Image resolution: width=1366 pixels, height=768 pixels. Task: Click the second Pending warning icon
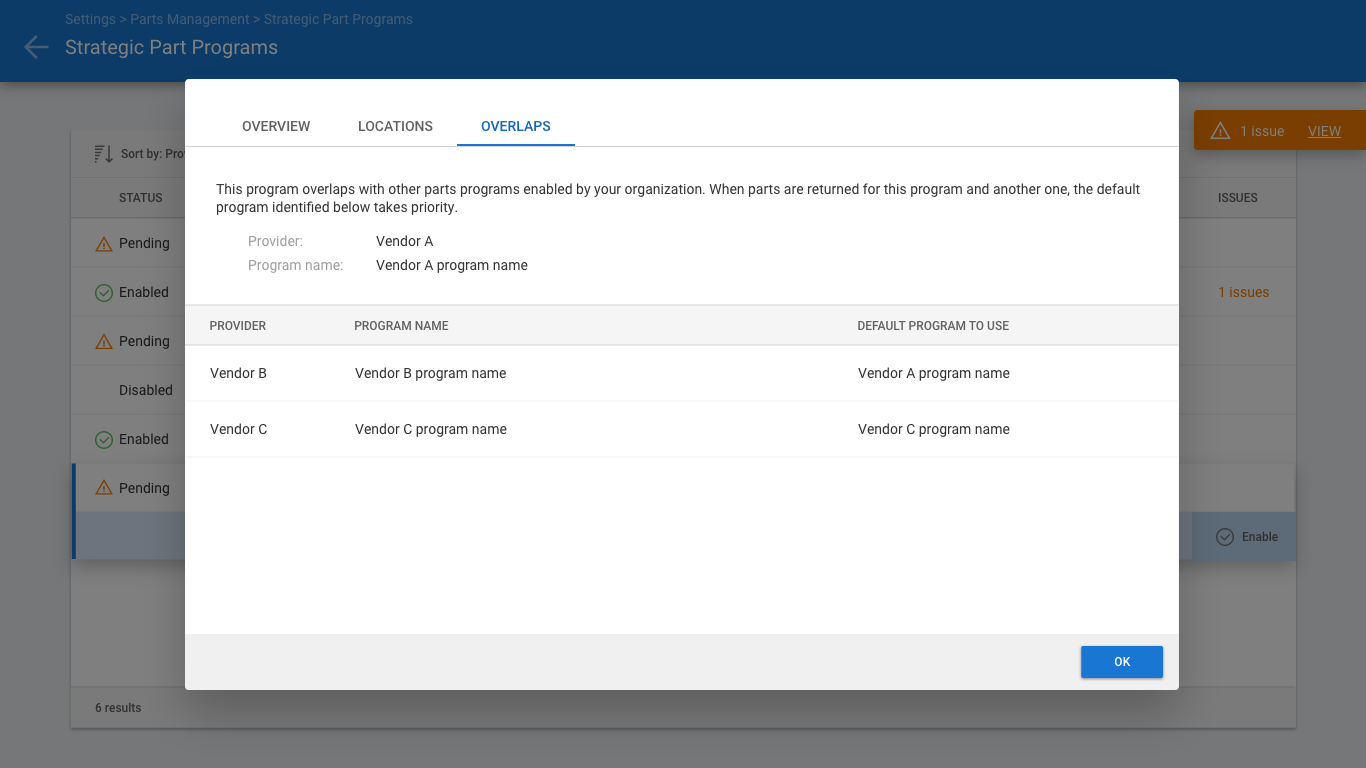click(103, 341)
